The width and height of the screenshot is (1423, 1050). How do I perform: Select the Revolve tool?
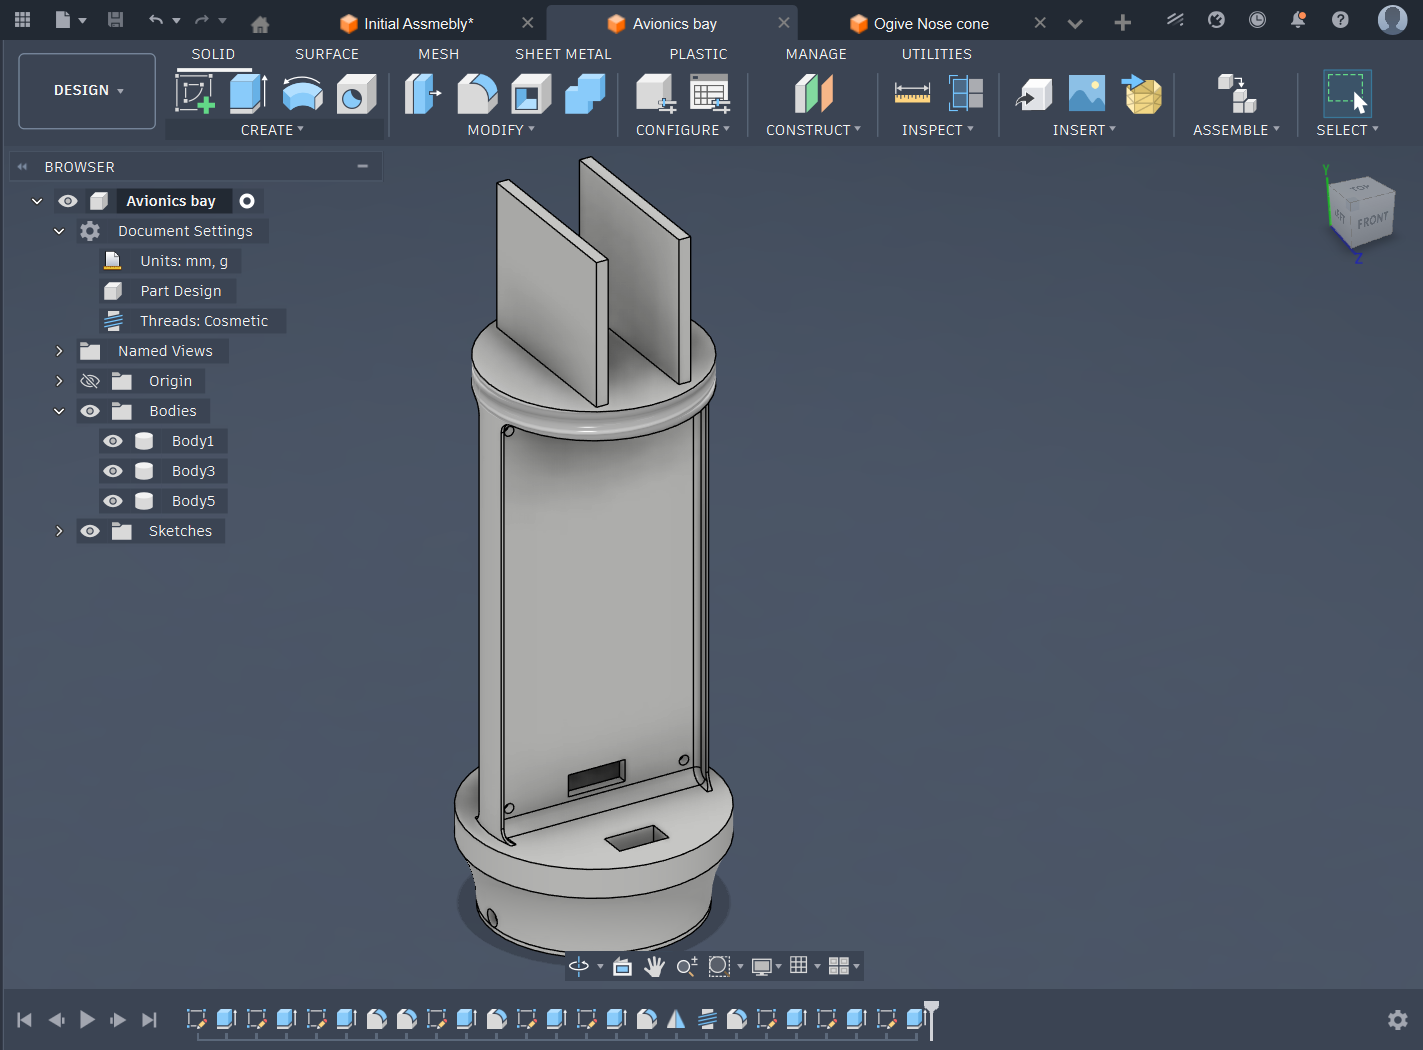302,94
